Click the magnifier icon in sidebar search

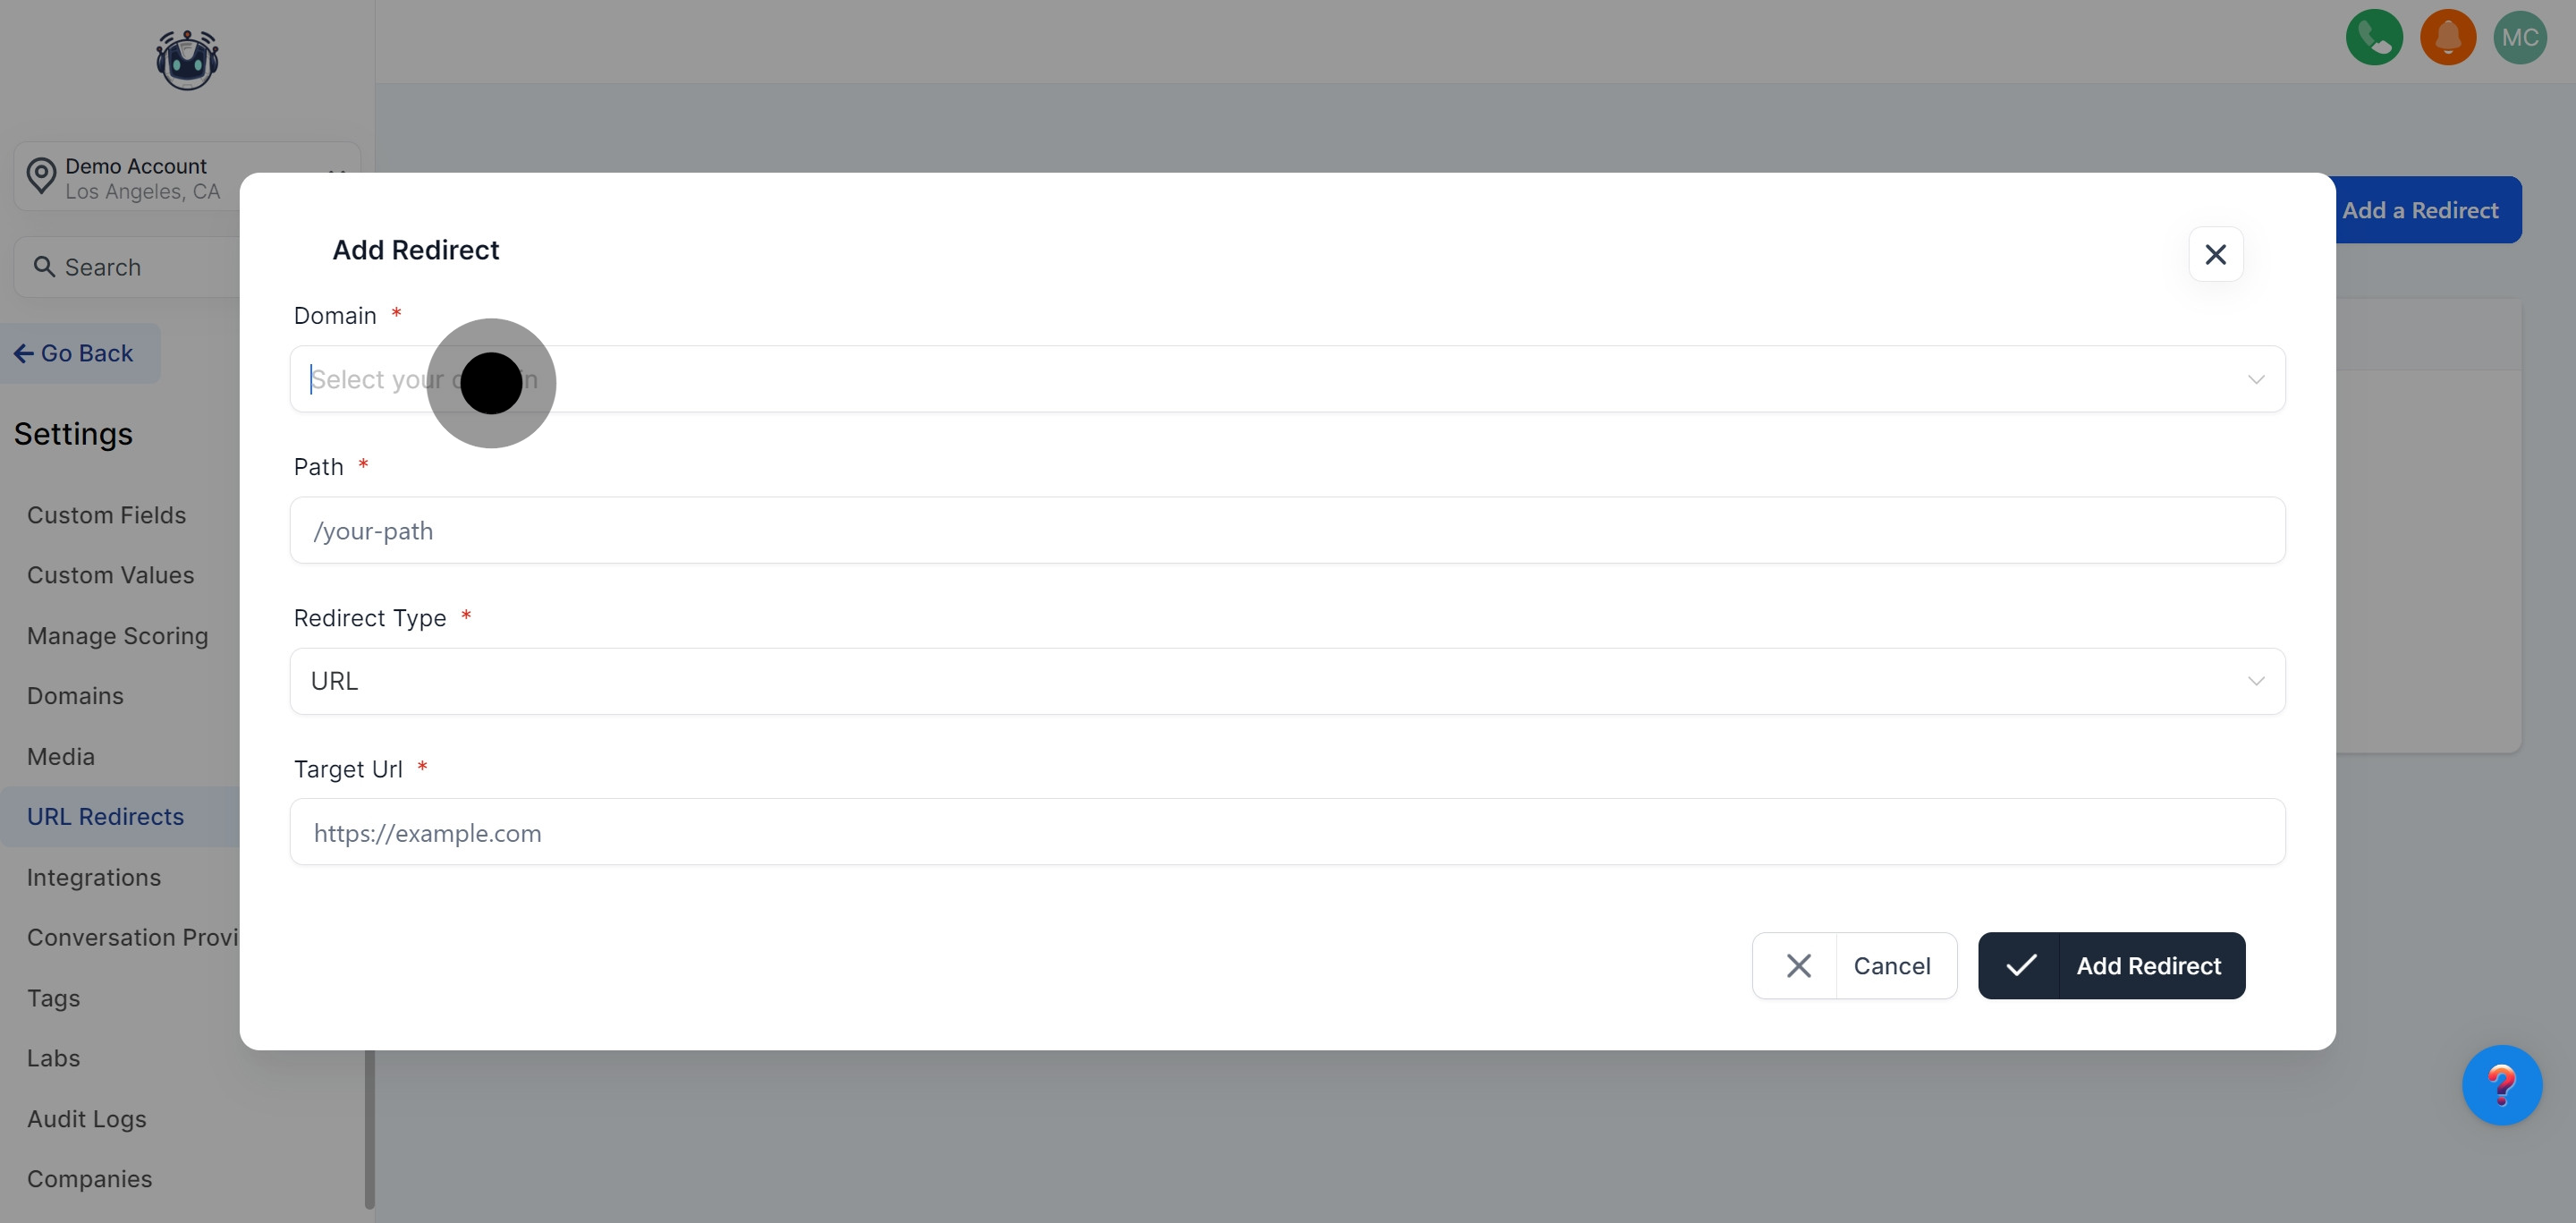click(44, 267)
